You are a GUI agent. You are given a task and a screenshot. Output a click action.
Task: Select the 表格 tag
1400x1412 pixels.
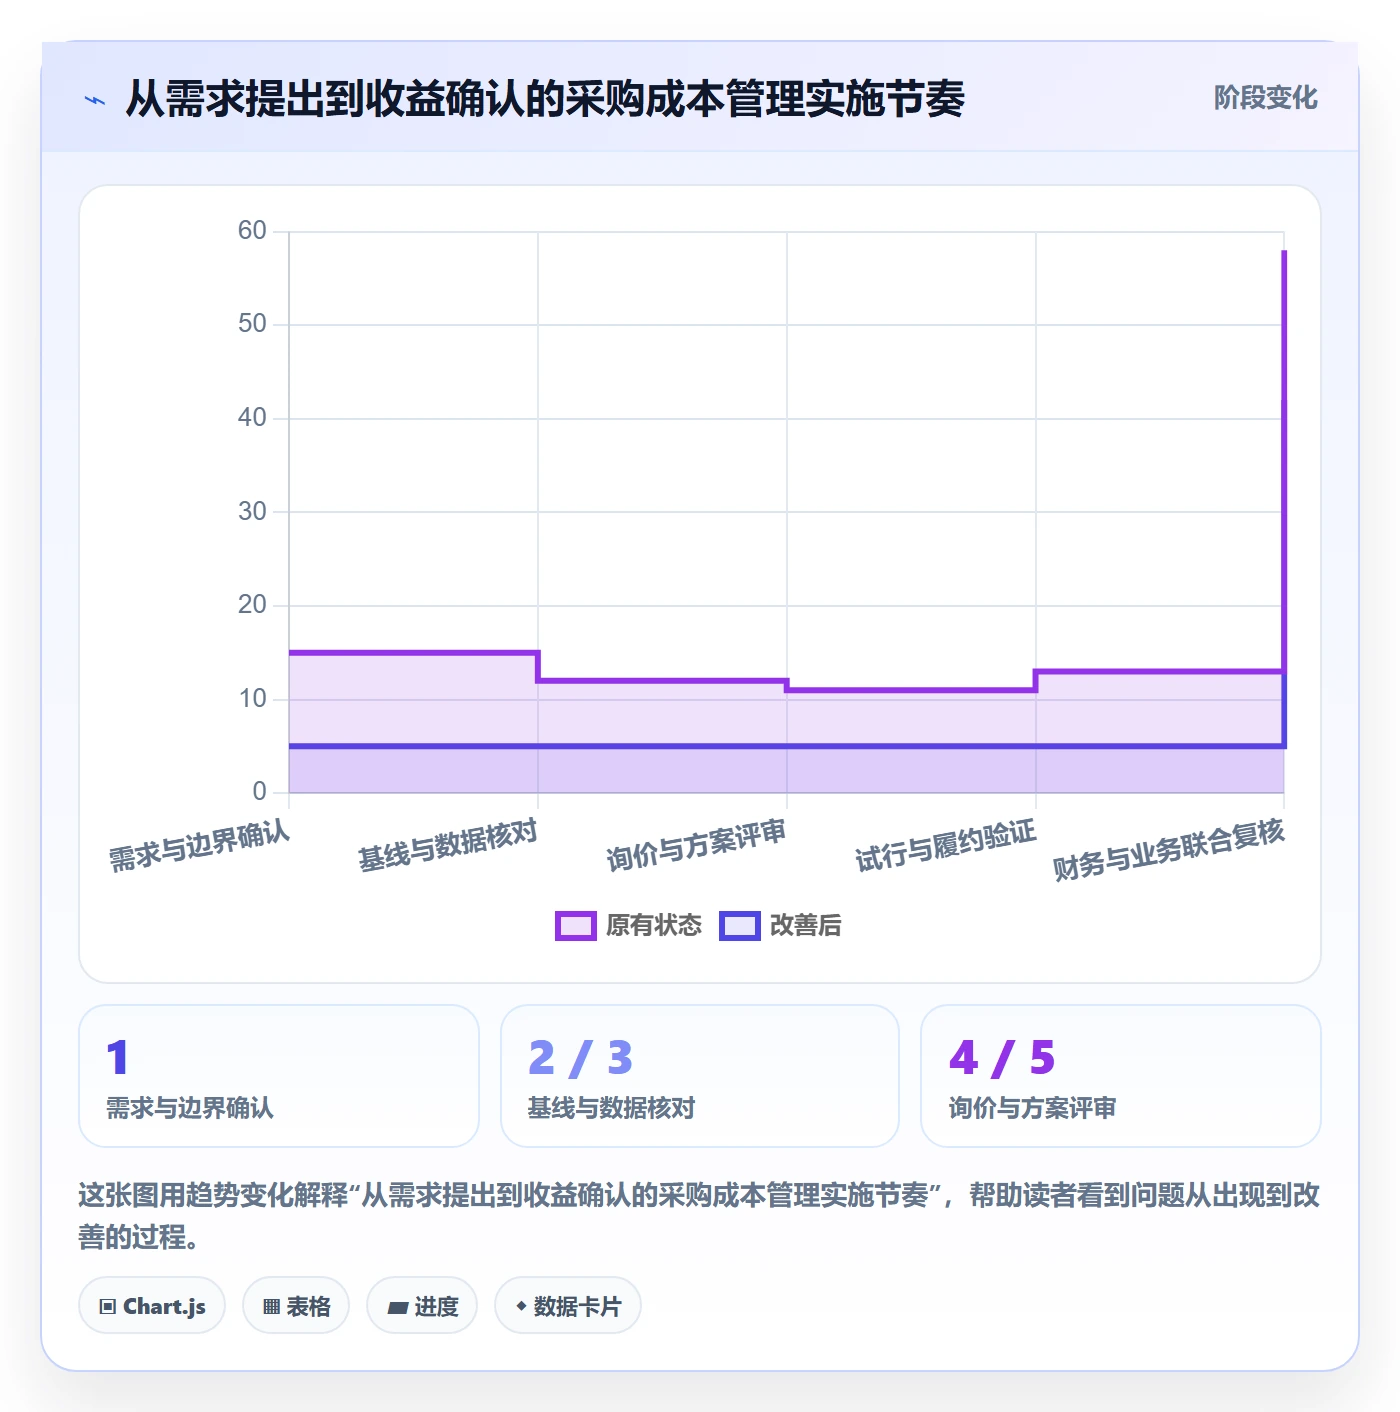(296, 1306)
